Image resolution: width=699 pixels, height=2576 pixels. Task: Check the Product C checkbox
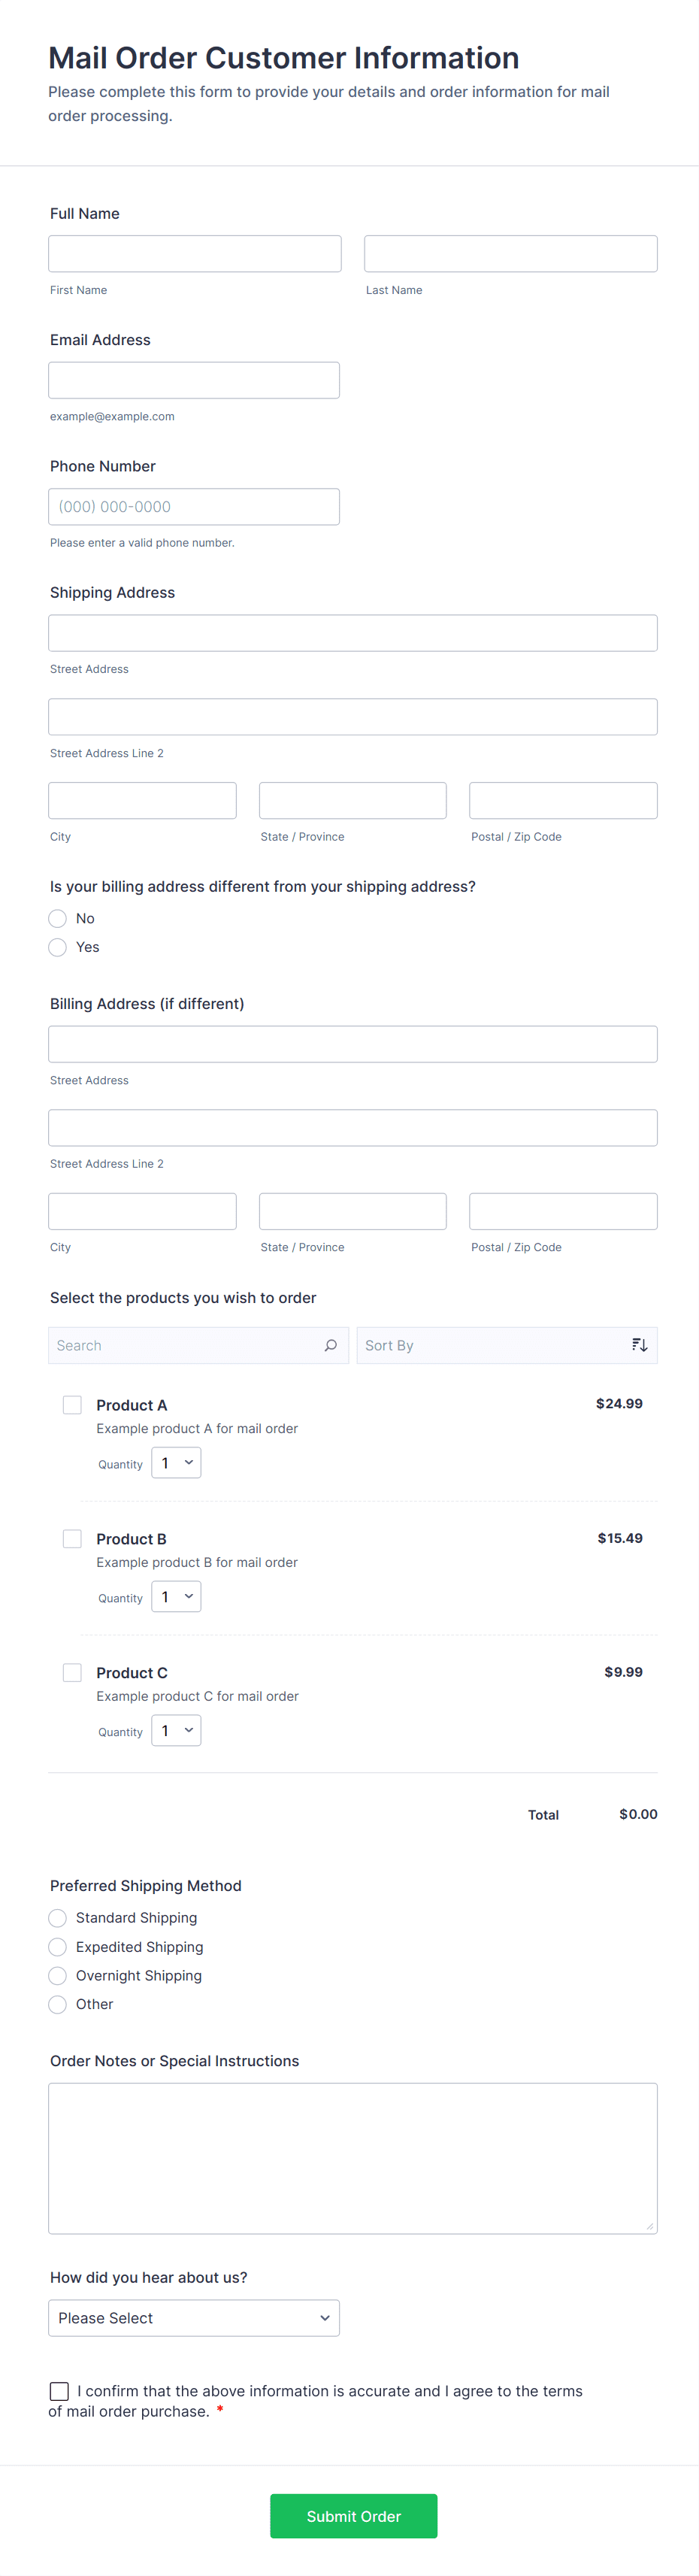point(72,1672)
